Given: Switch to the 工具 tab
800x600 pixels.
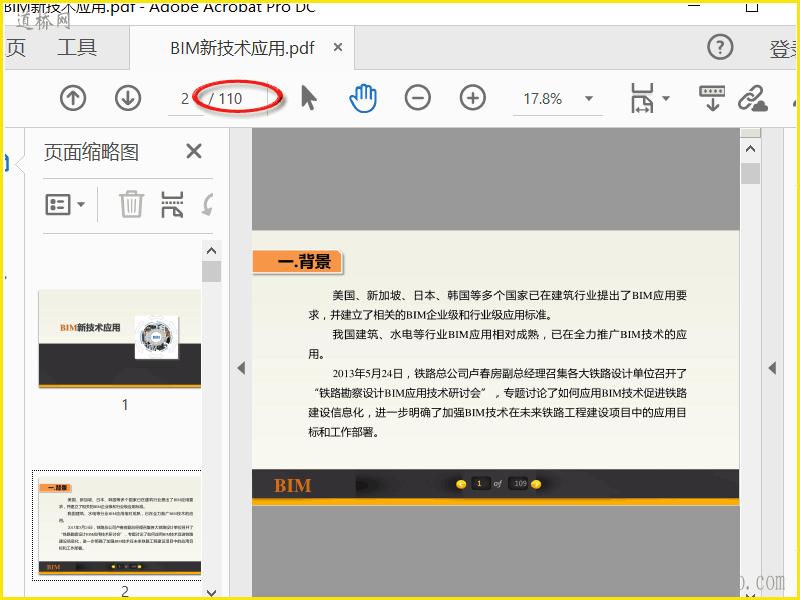Looking at the screenshot, I should [x=77, y=47].
